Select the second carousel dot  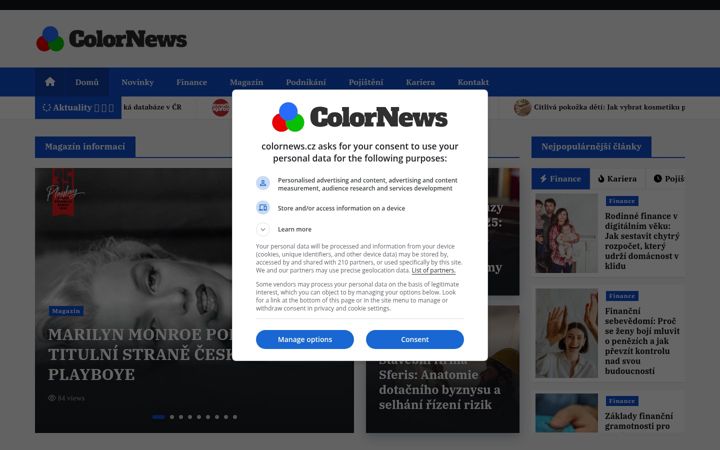pos(172,417)
